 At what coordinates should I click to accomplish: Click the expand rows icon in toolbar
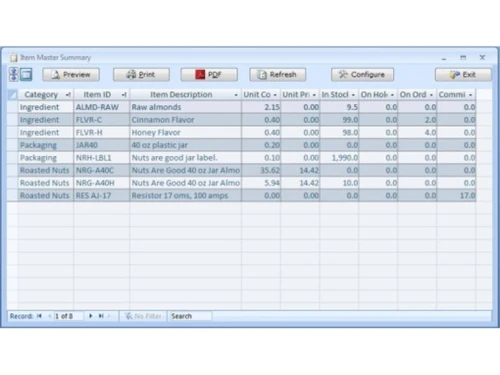pyautogui.click(x=14, y=74)
